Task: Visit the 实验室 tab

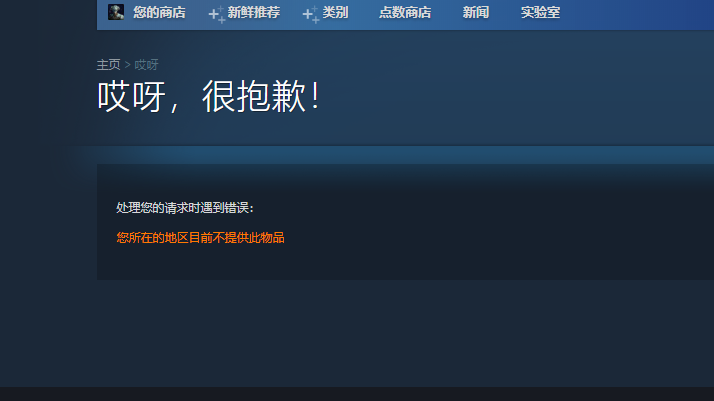Action: coord(540,13)
